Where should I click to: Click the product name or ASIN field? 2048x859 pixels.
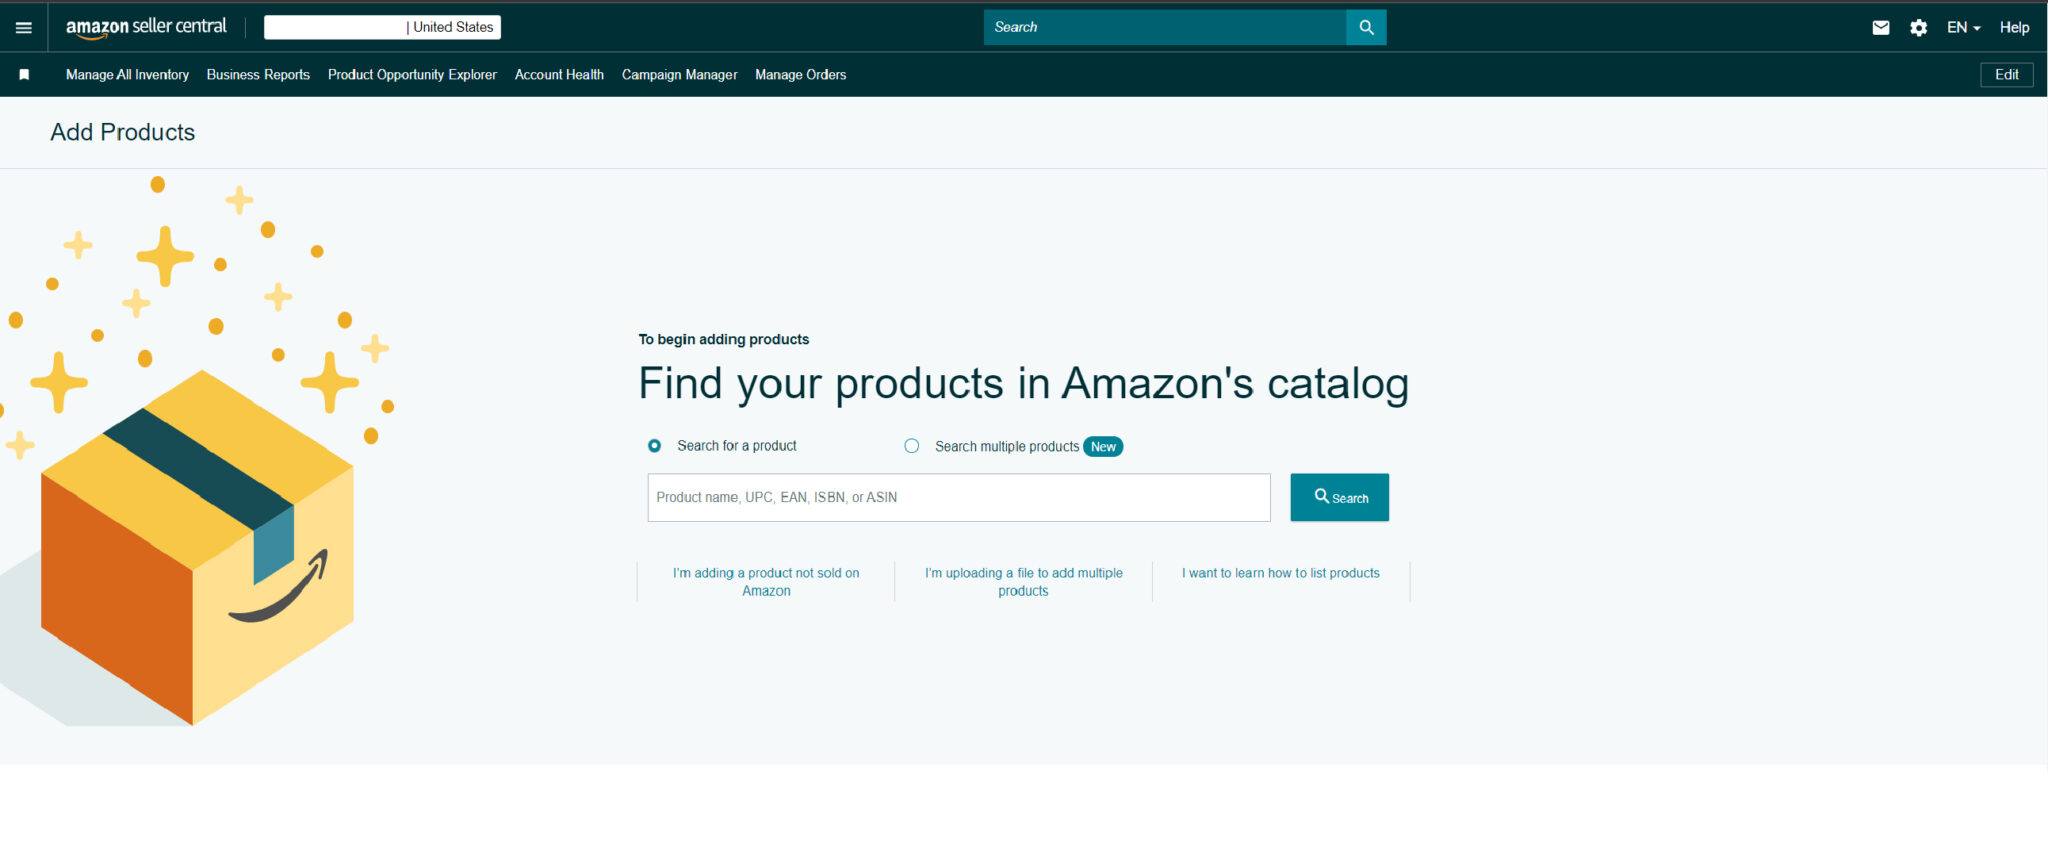click(958, 497)
